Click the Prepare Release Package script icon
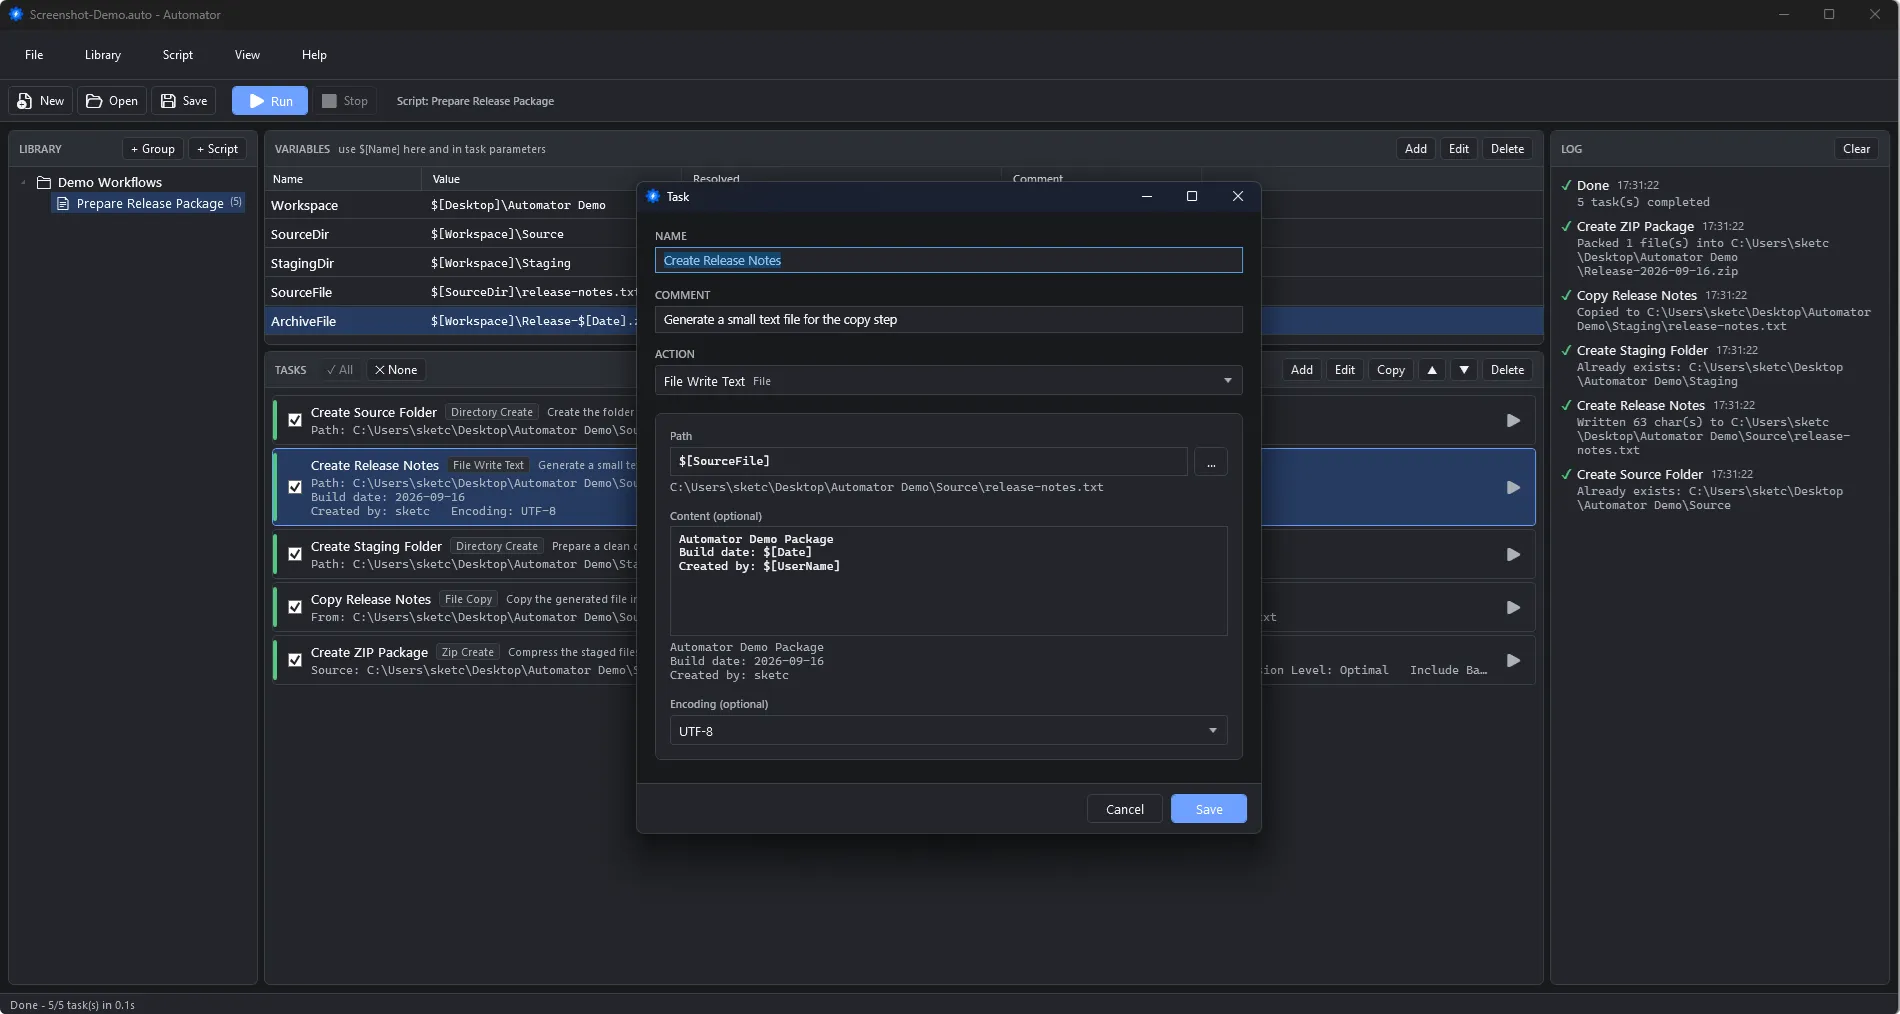1900x1014 pixels. coord(63,203)
